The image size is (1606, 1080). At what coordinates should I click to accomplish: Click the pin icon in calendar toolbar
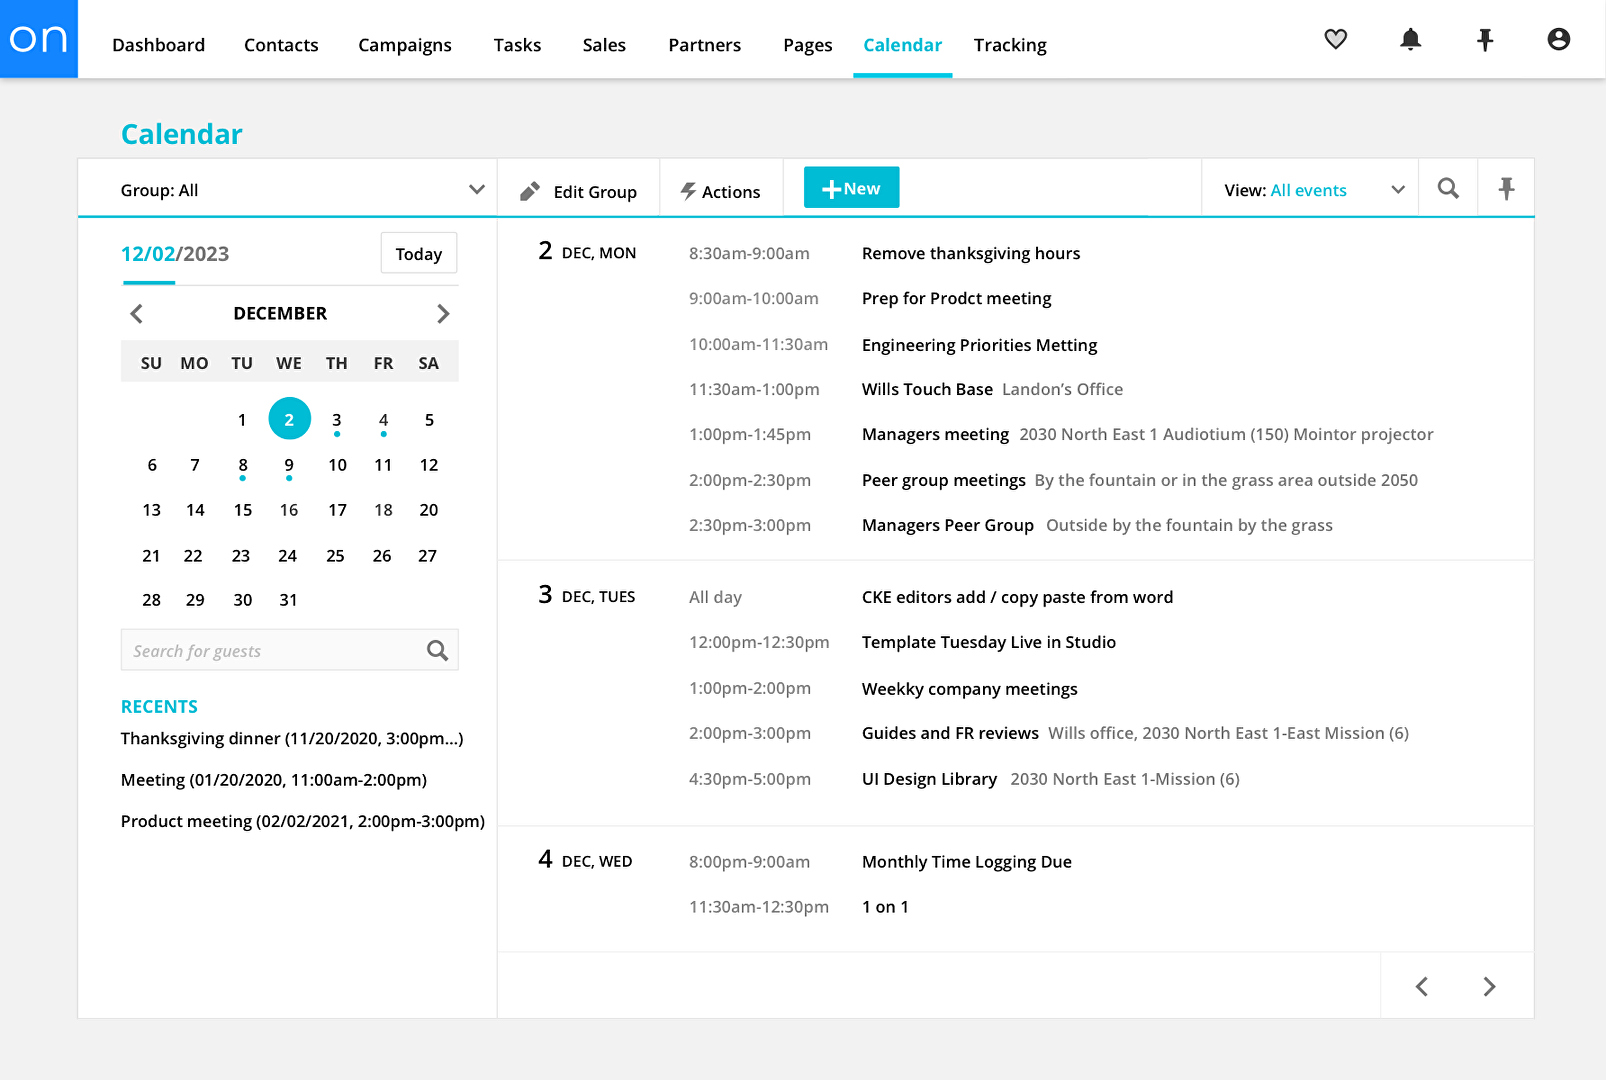[x=1506, y=188]
